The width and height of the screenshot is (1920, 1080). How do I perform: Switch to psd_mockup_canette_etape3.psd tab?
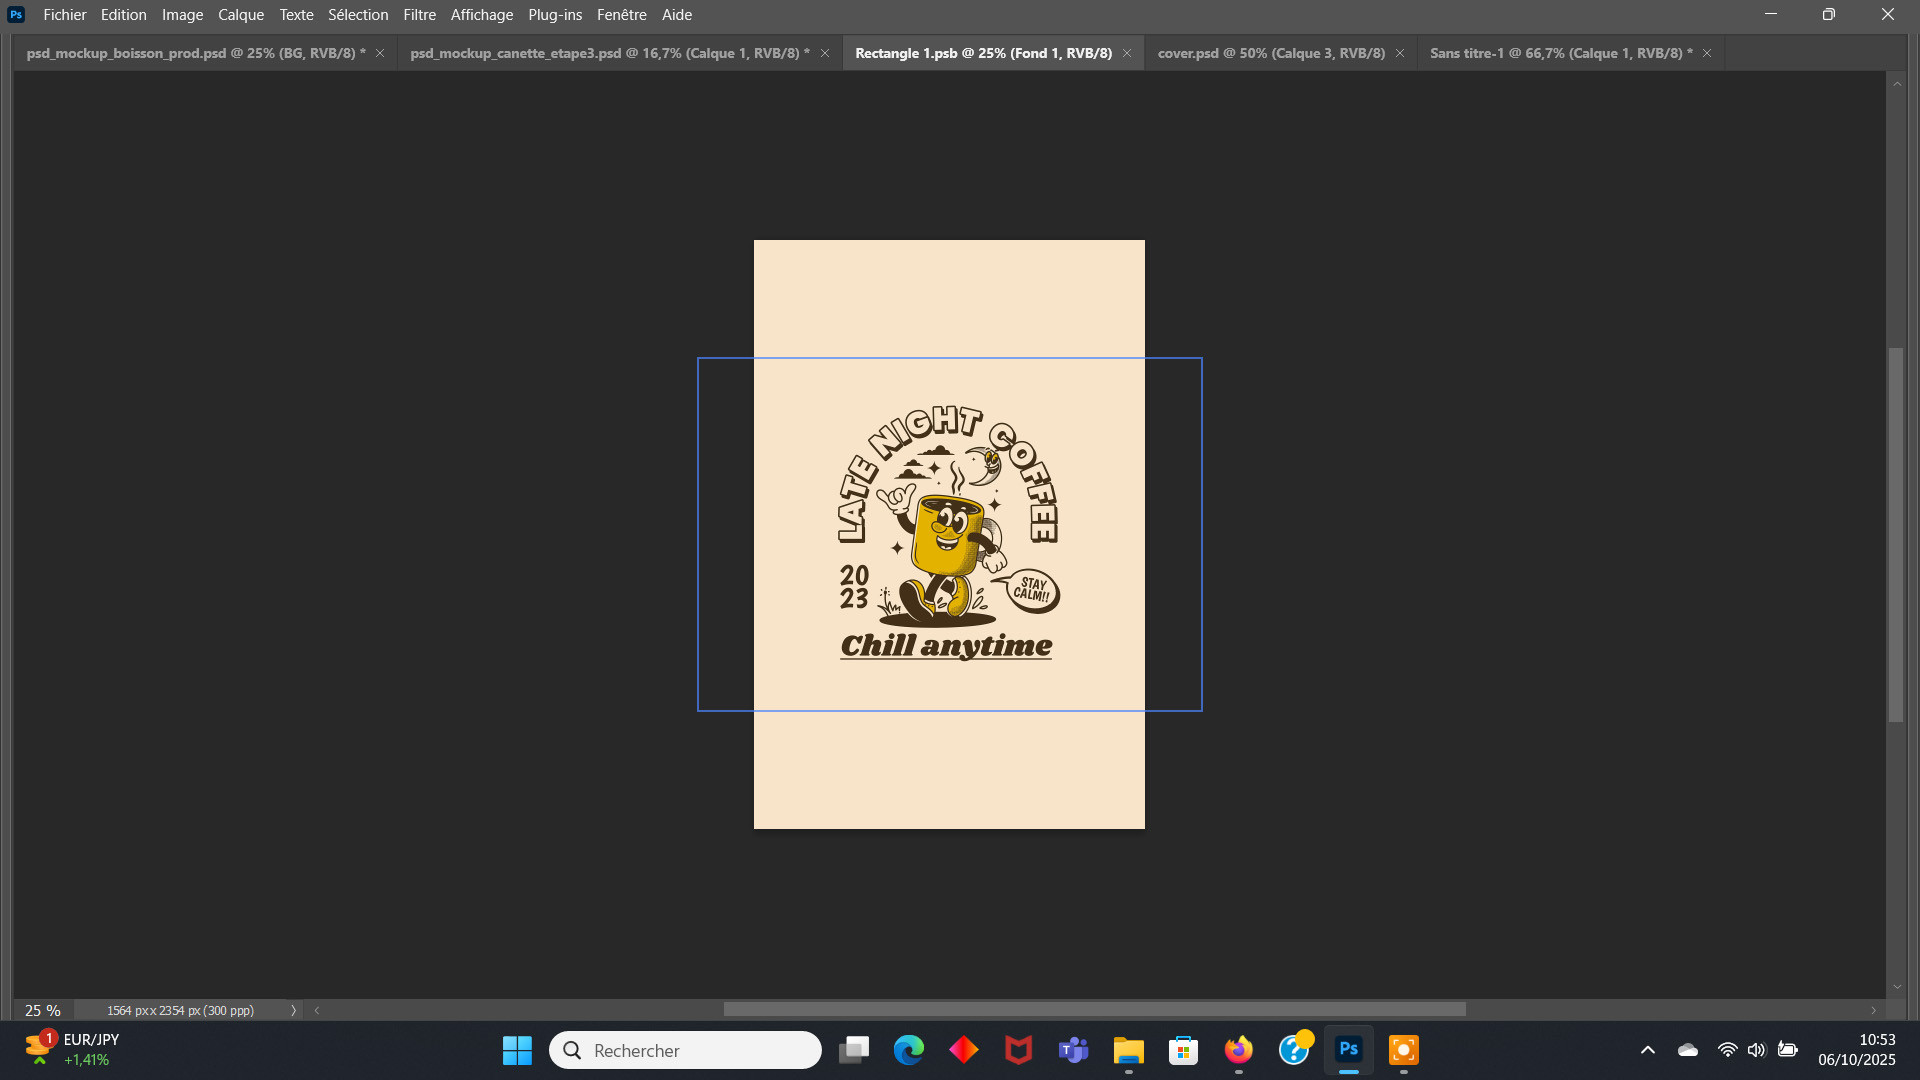[x=609, y=53]
